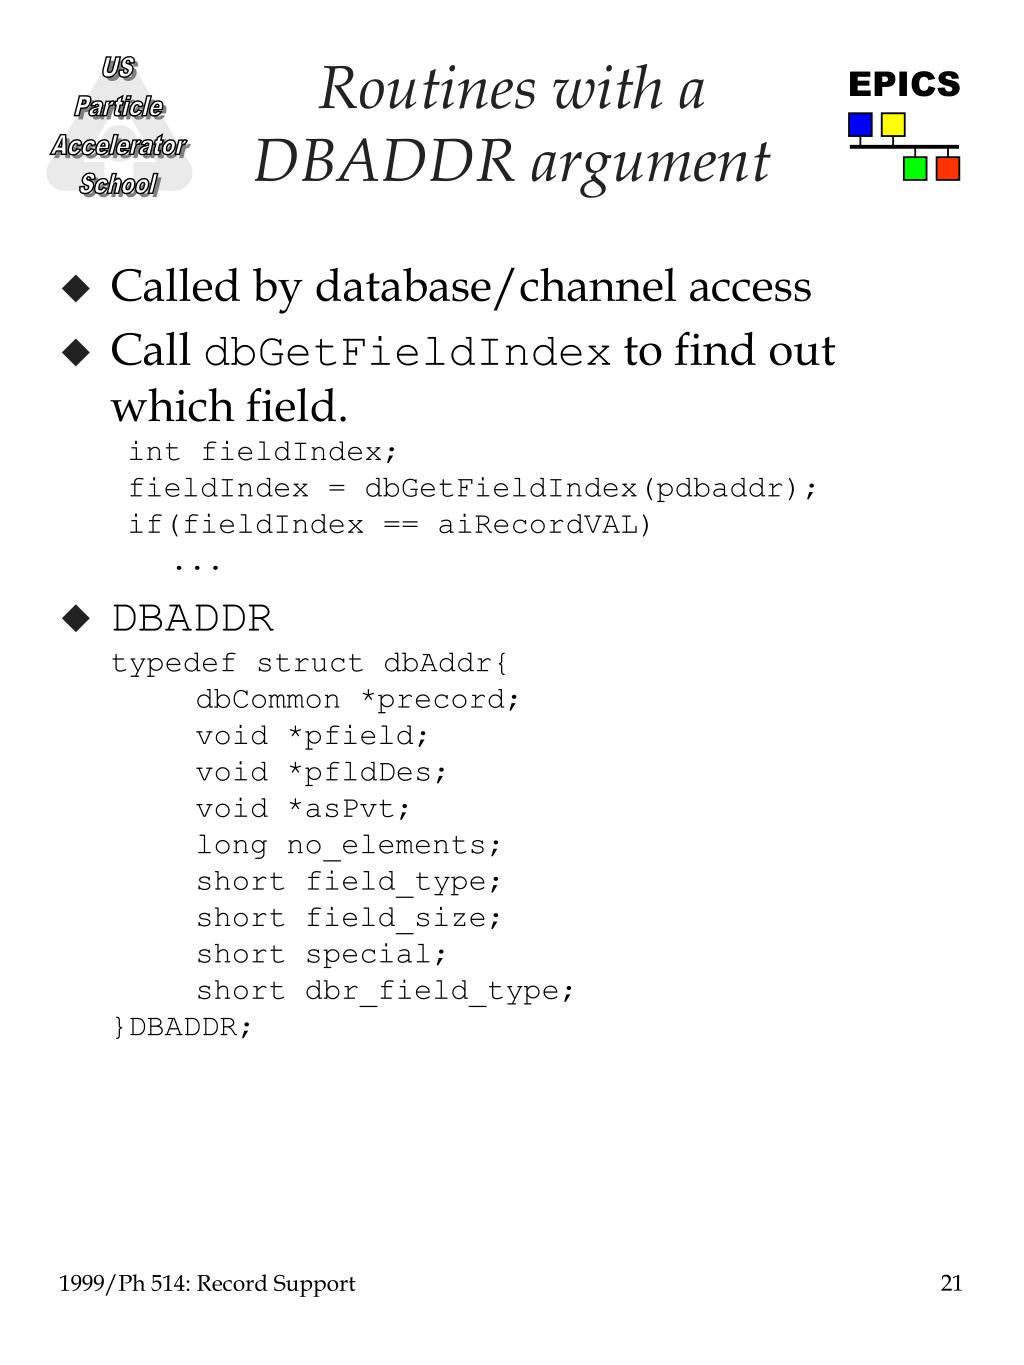Click the blue square in EPICS logo
Viewport: 1024px width, 1365px height.
(x=860, y=124)
